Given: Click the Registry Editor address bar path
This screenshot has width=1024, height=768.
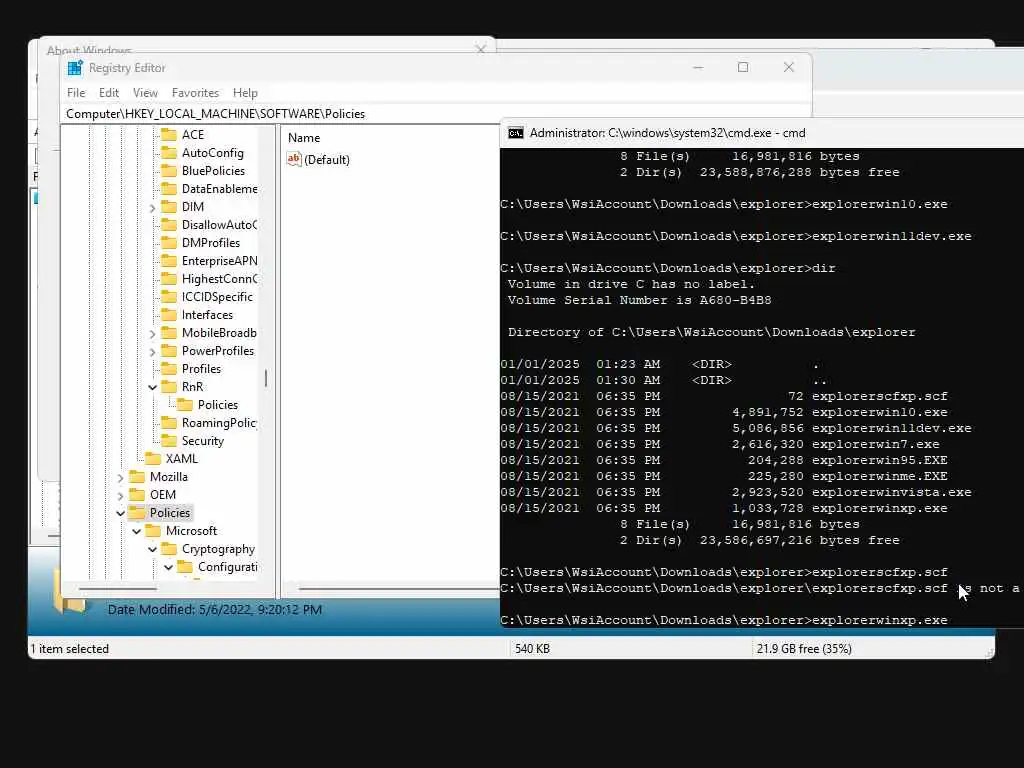Looking at the screenshot, I should pos(216,114).
